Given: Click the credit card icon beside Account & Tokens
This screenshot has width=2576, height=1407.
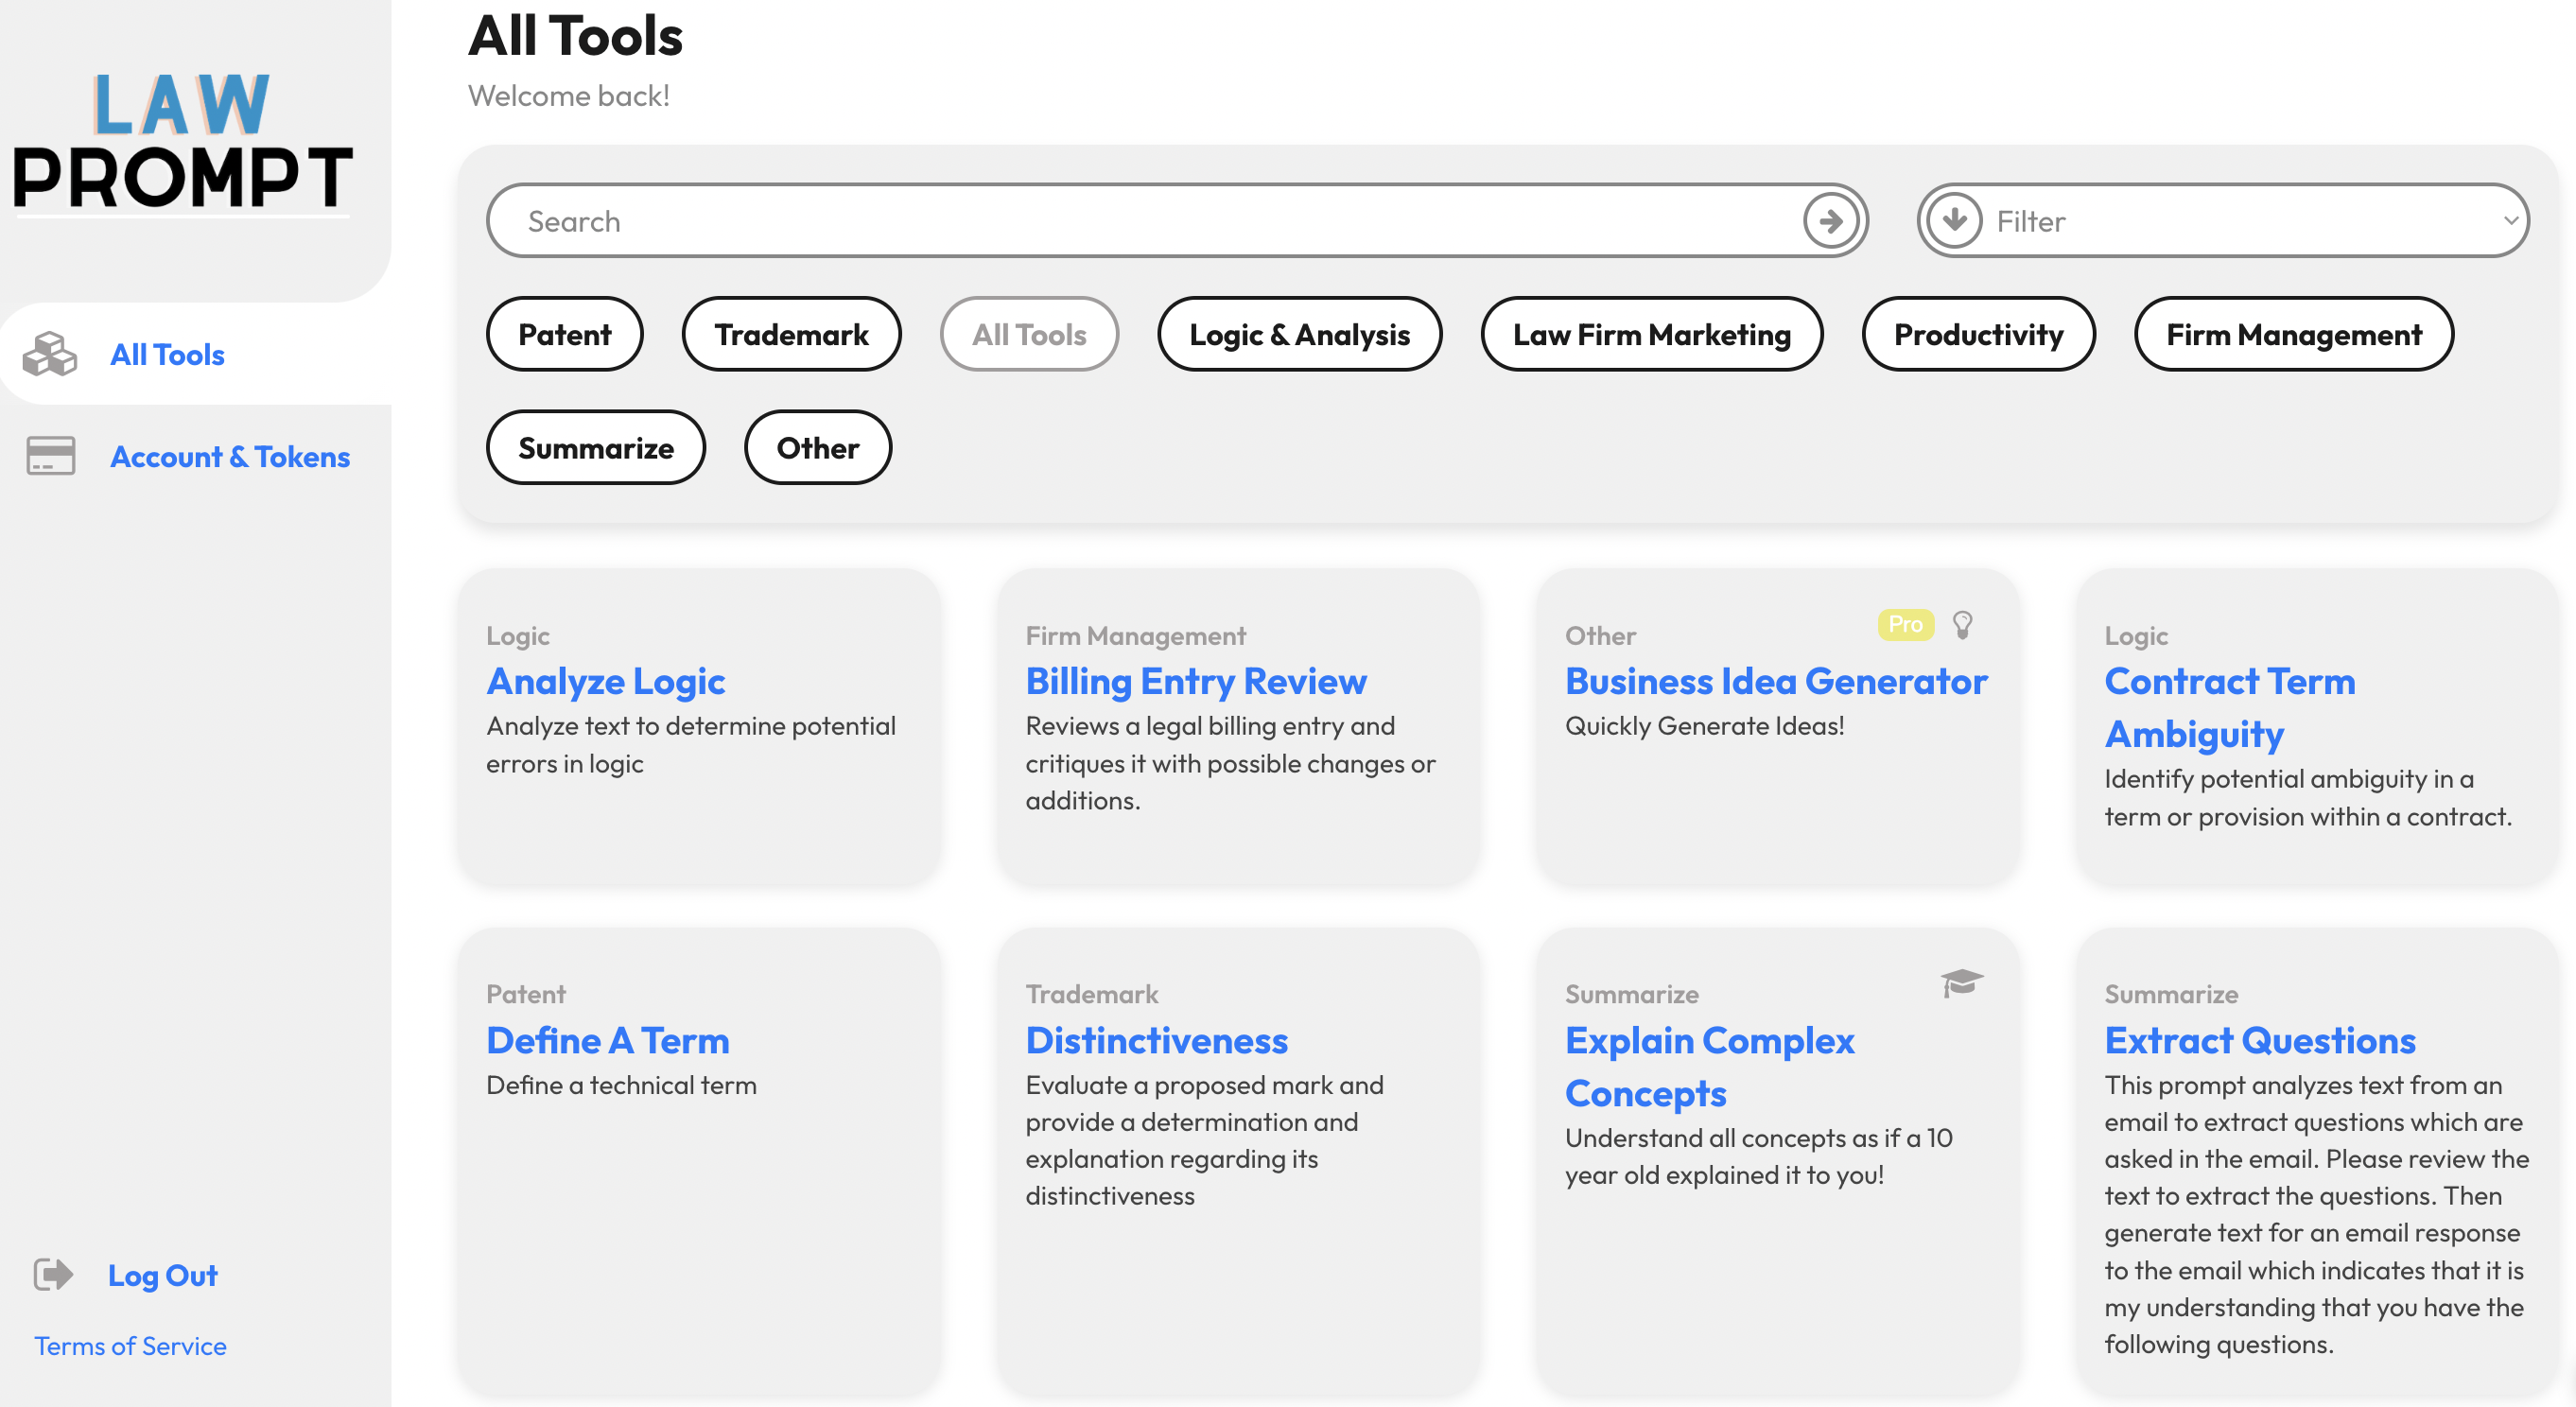Looking at the screenshot, I should (x=50, y=456).
